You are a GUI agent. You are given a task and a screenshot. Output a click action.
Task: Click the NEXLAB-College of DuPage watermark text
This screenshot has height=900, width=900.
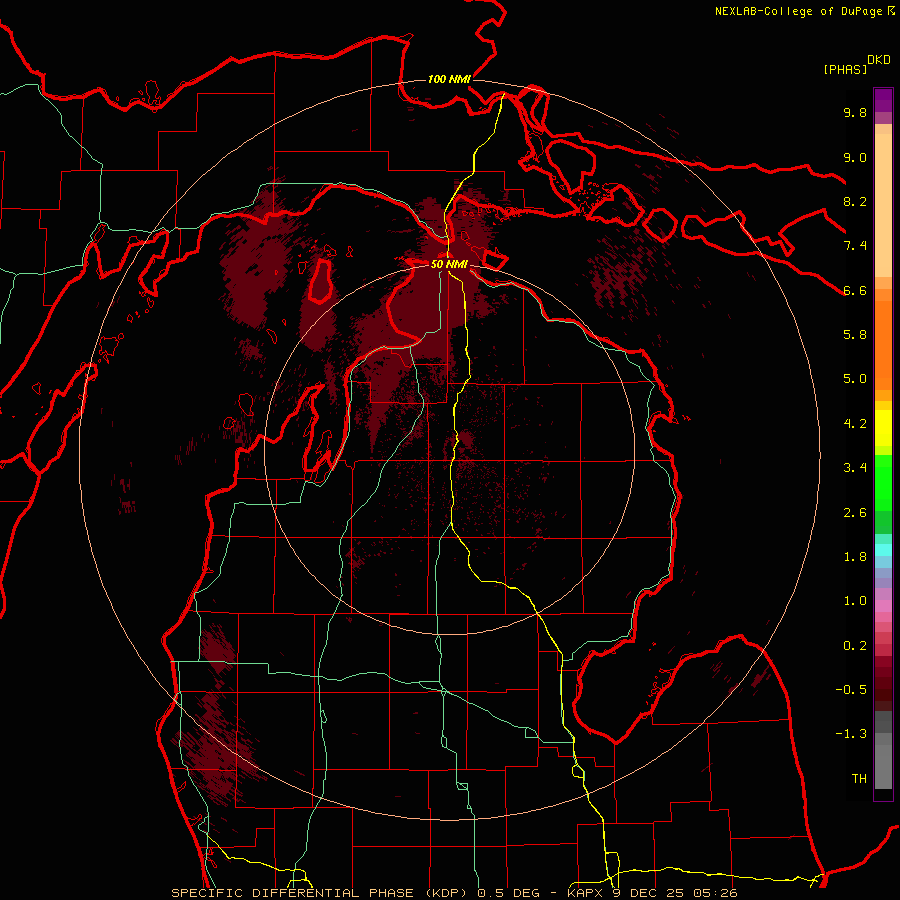point(799,11)
